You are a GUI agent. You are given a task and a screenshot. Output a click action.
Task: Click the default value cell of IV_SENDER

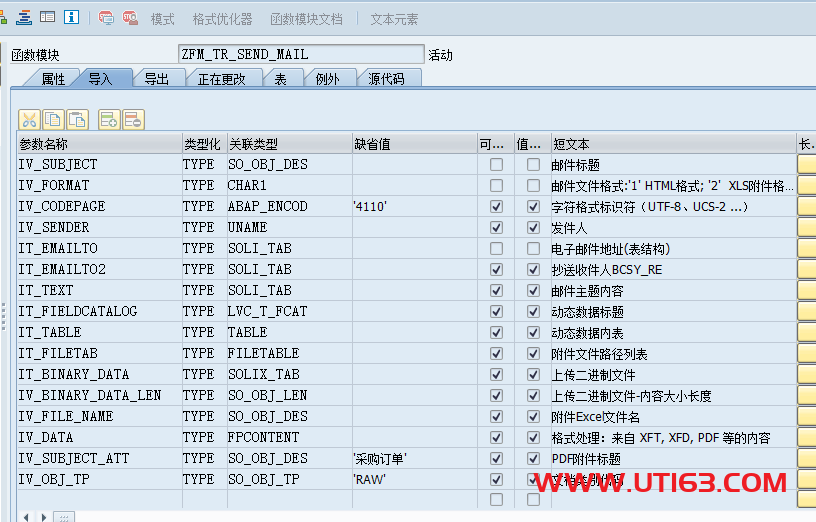pyautogui.click(x=412, y=227)
